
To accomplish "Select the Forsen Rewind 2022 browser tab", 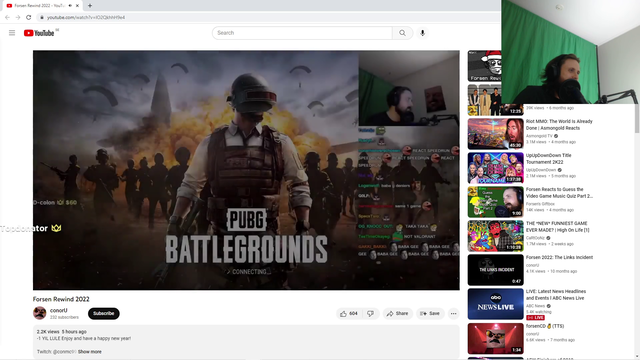I will [41, 6].
